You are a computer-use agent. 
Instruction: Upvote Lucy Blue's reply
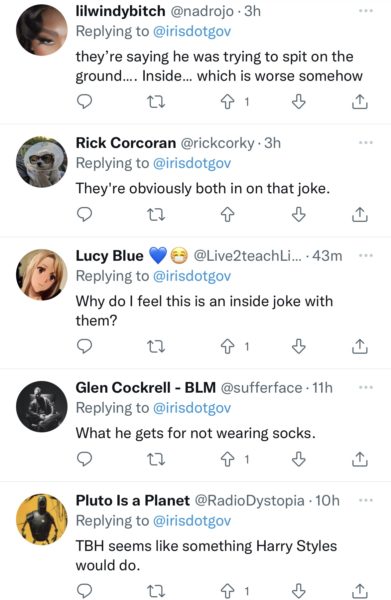click(228, 347)
